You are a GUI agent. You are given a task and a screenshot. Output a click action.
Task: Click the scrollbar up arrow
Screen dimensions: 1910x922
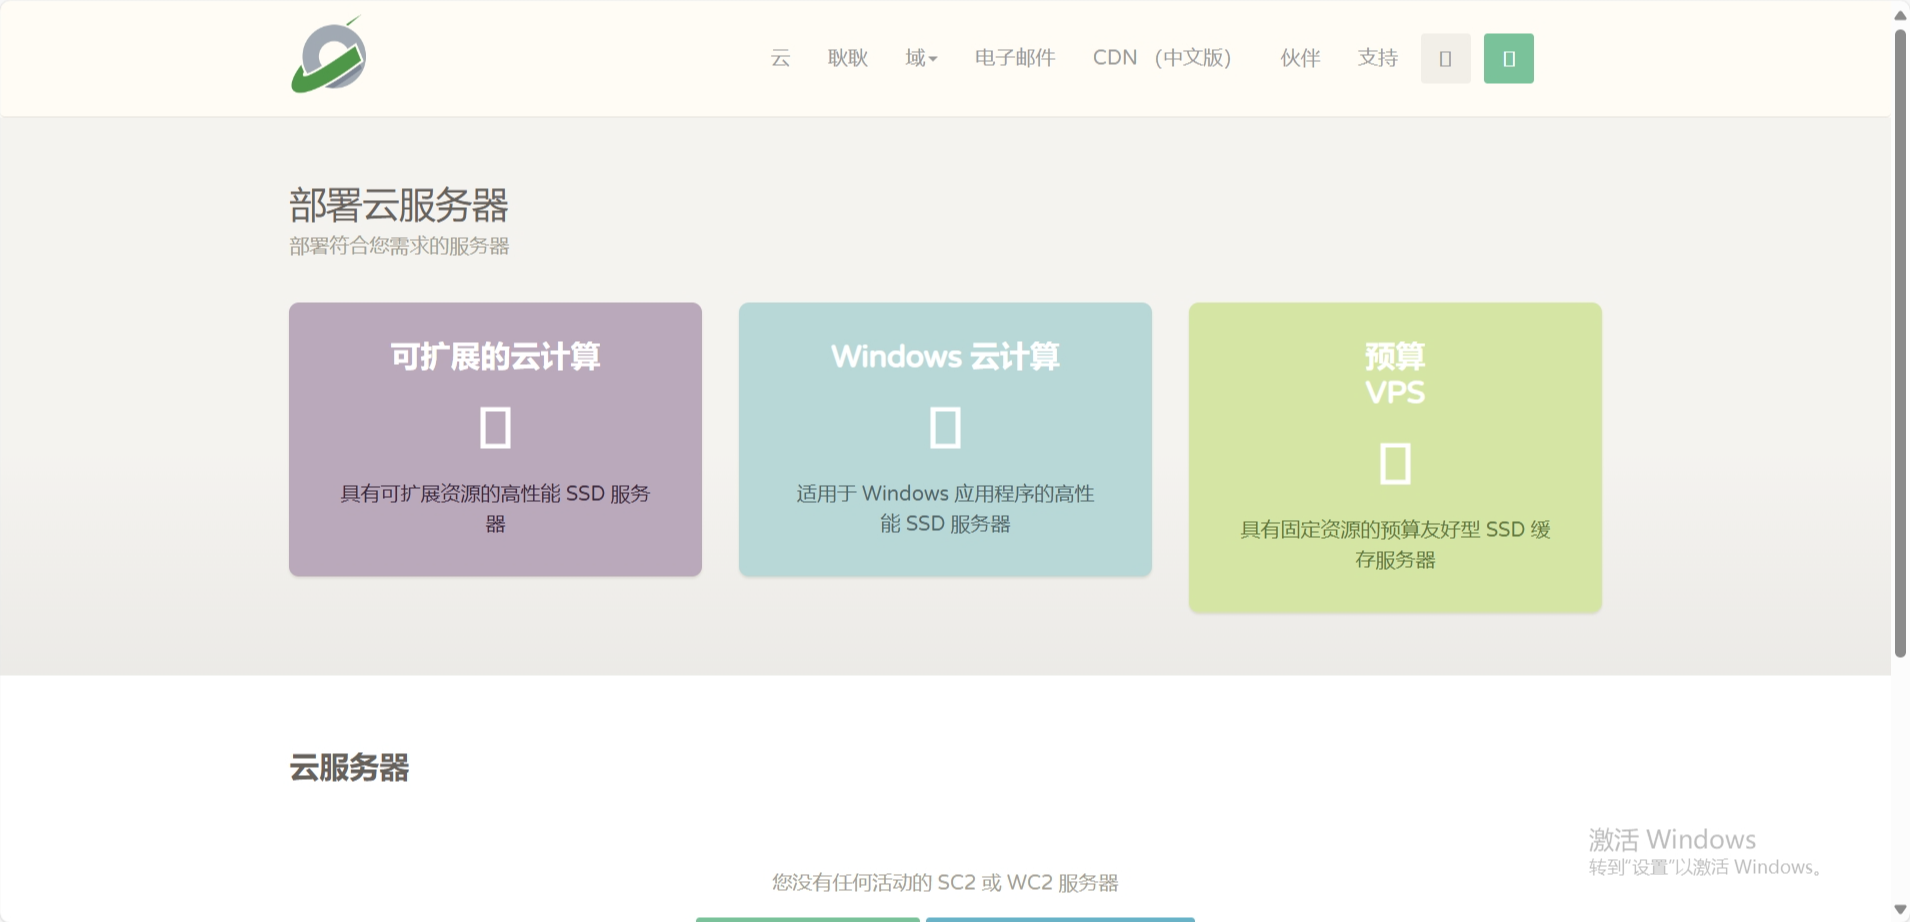pyautogui.click(x=1898, y=14)
